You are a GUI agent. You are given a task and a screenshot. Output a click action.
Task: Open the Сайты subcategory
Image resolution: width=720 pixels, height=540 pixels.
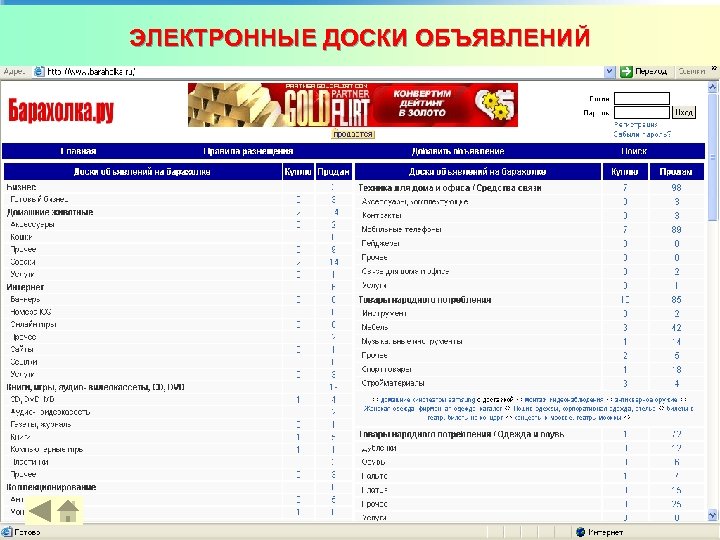point(22,349)
